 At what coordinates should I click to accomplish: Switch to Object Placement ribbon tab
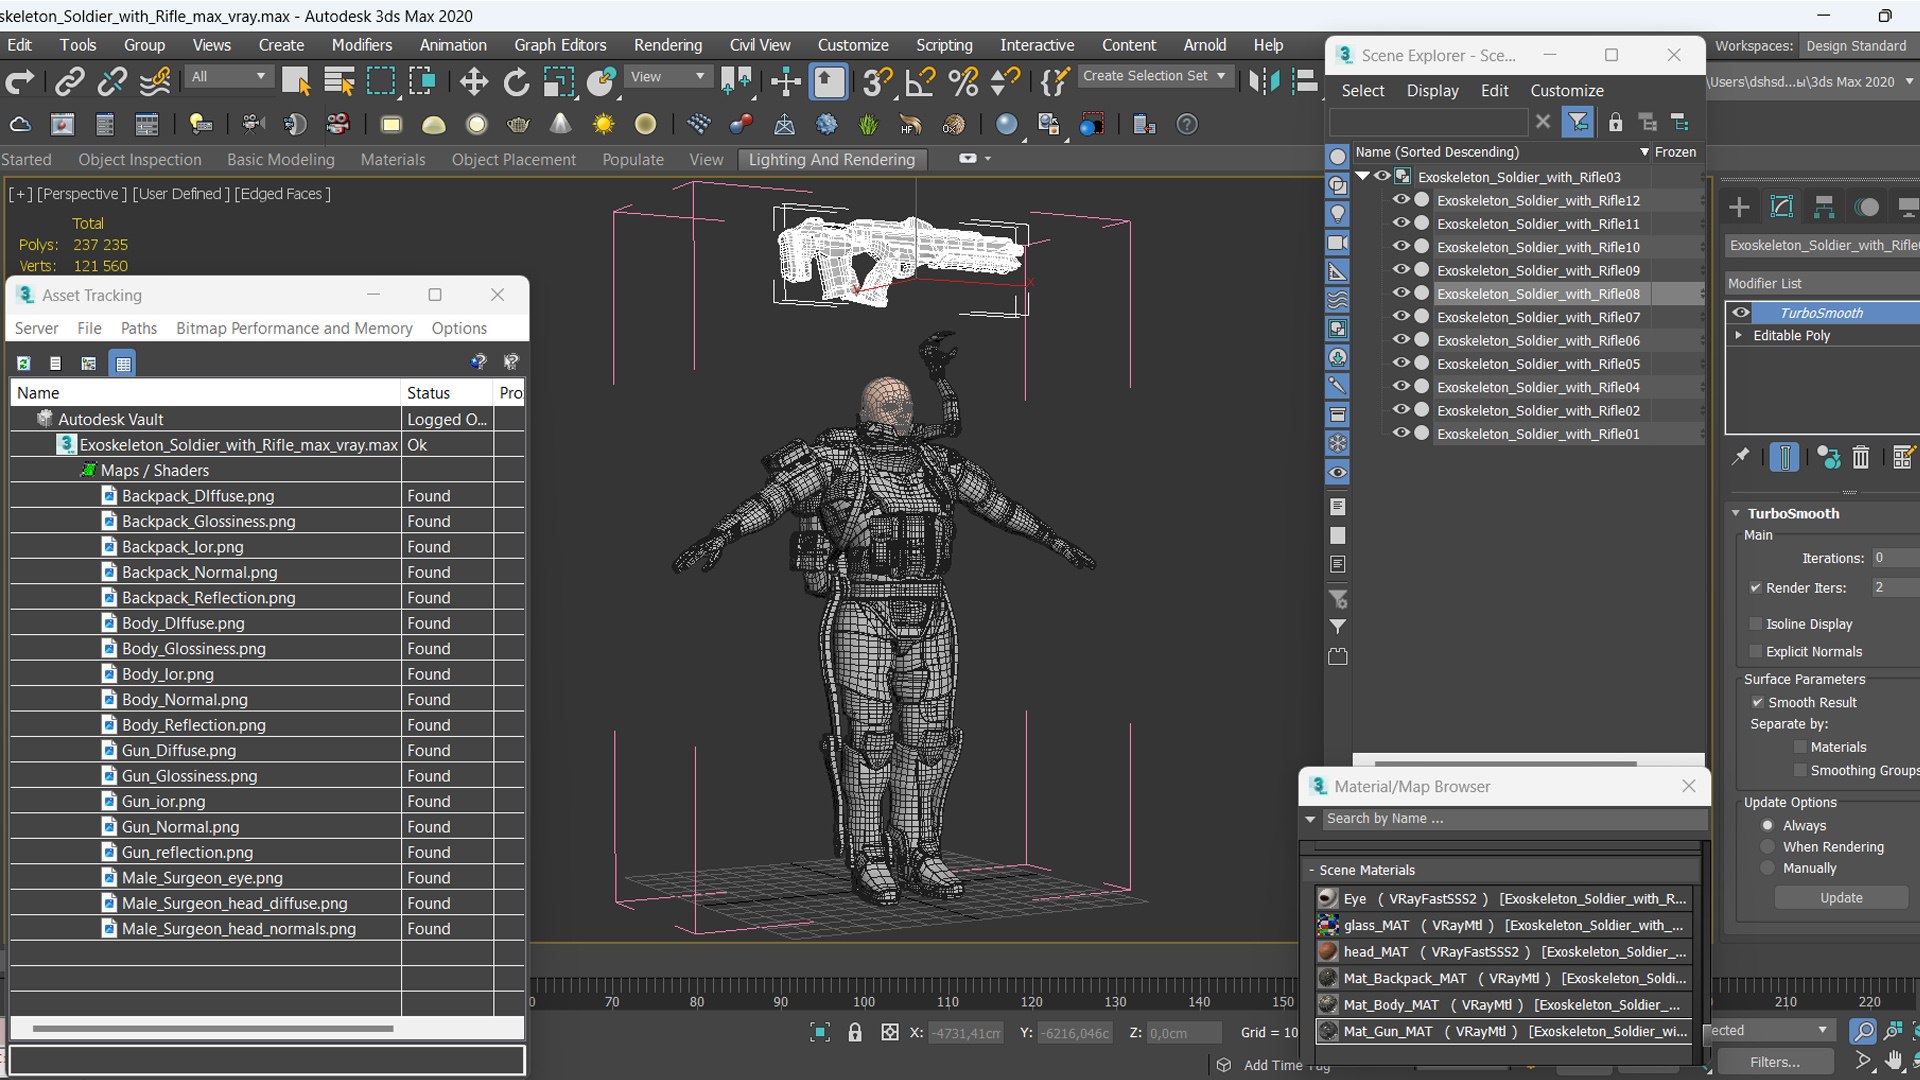coord(513,160)
